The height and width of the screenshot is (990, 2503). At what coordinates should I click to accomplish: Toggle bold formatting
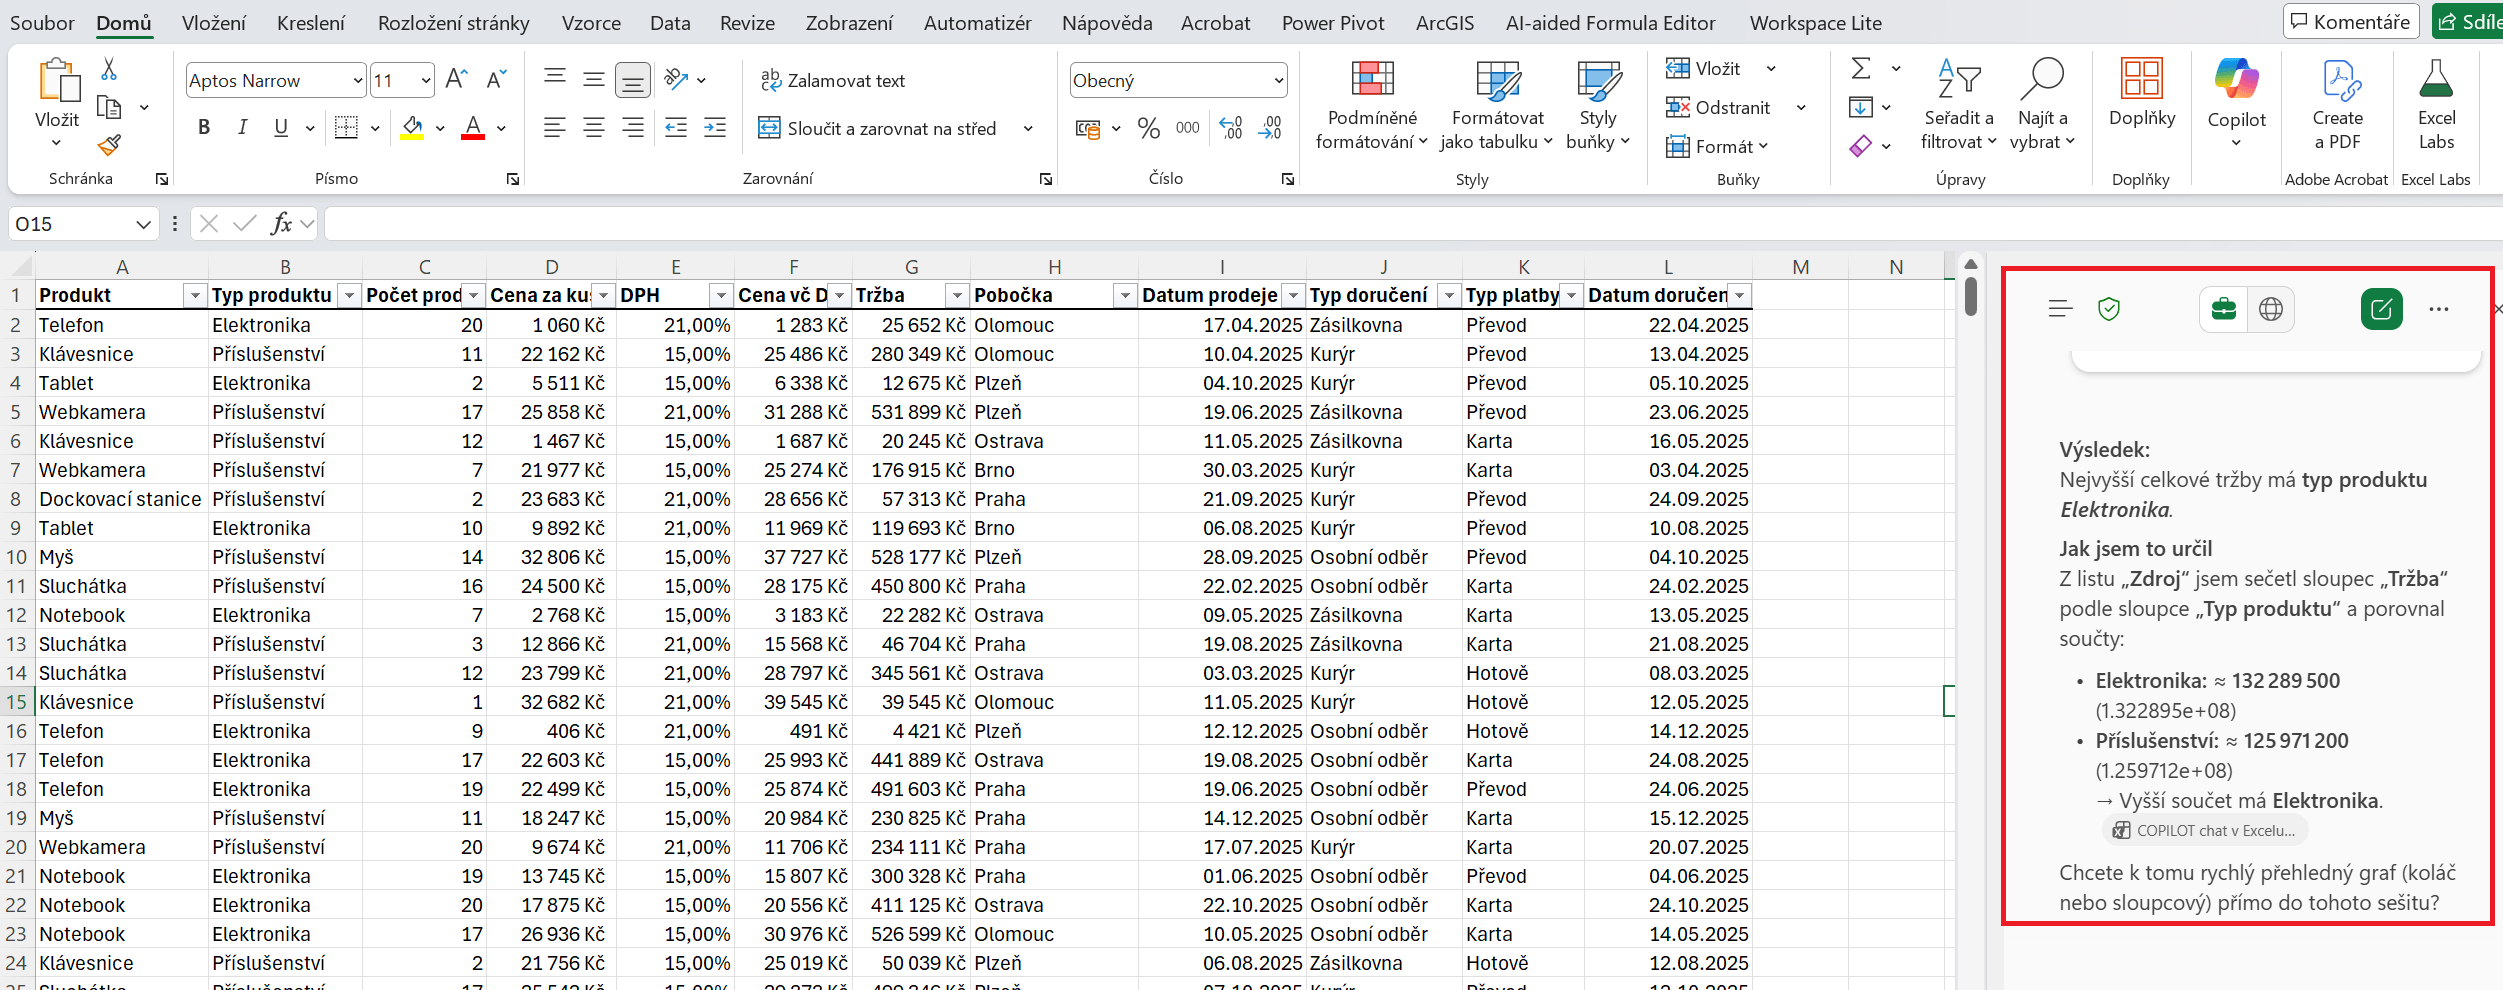pos(204,127)
